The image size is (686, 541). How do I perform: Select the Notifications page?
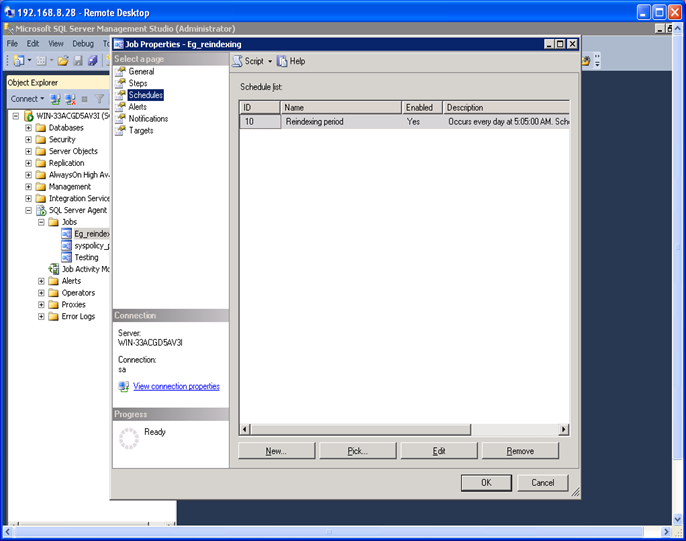[148, 119]
